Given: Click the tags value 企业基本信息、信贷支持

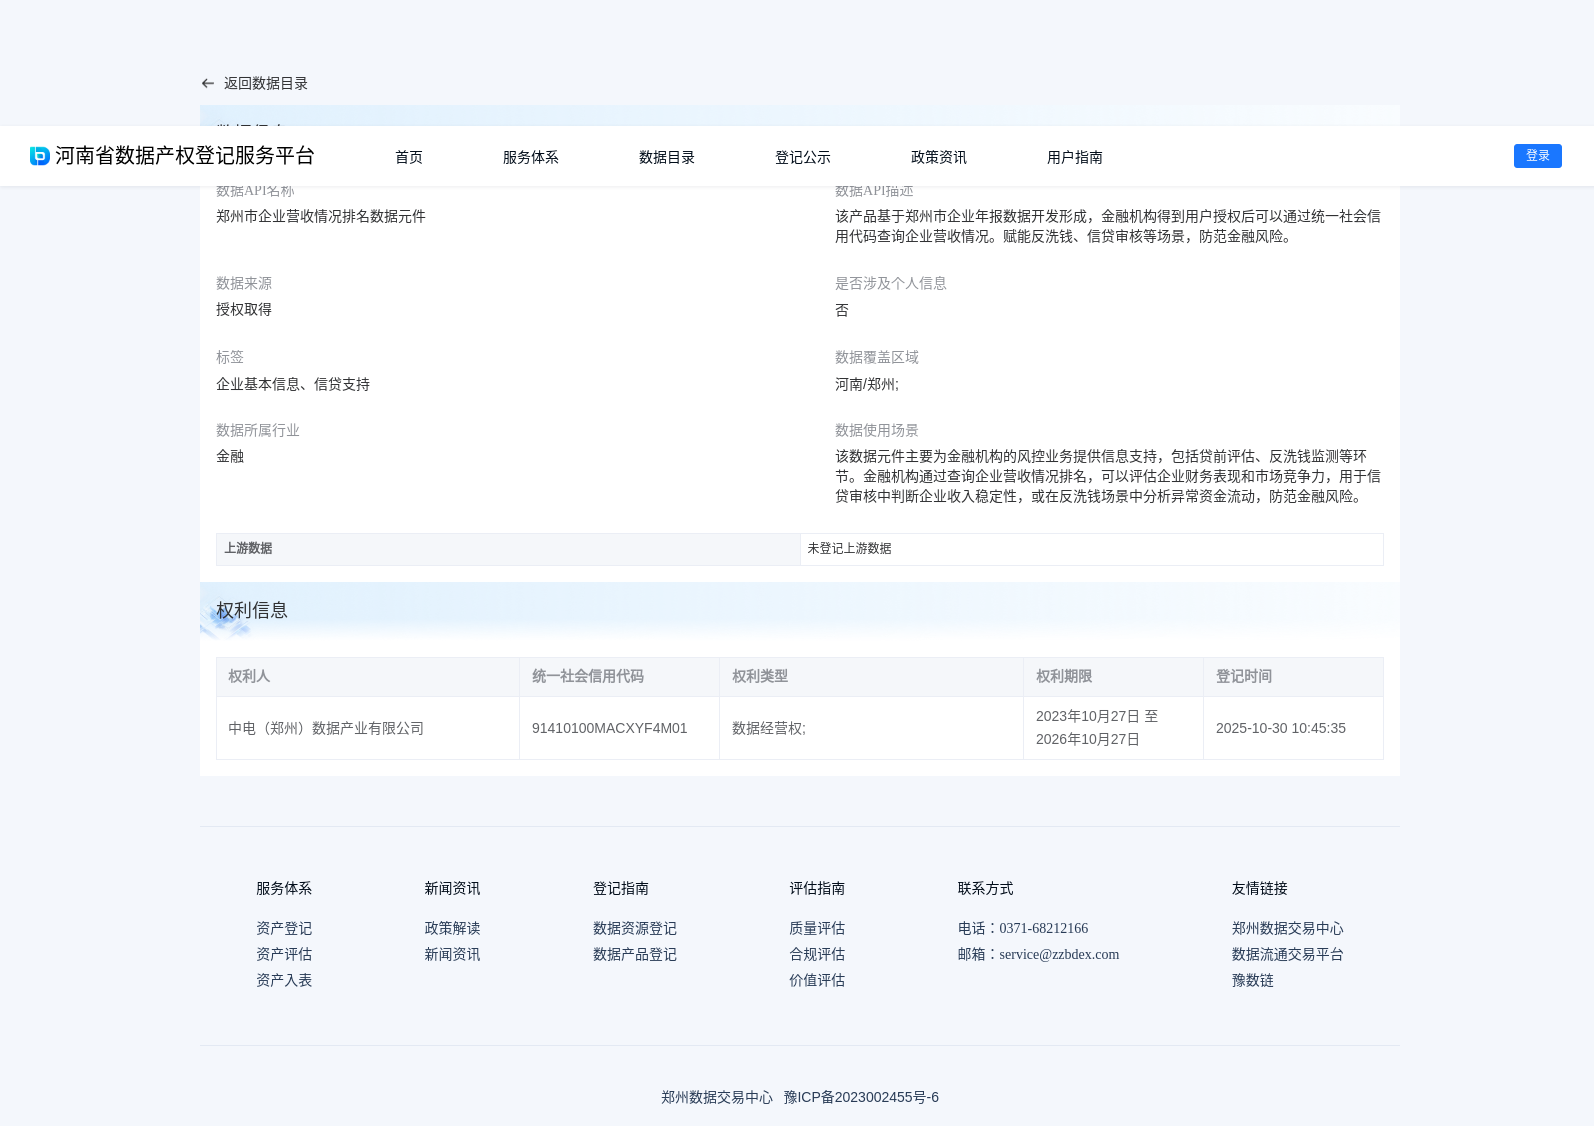Looking at the screenshot, I should 293,385.
